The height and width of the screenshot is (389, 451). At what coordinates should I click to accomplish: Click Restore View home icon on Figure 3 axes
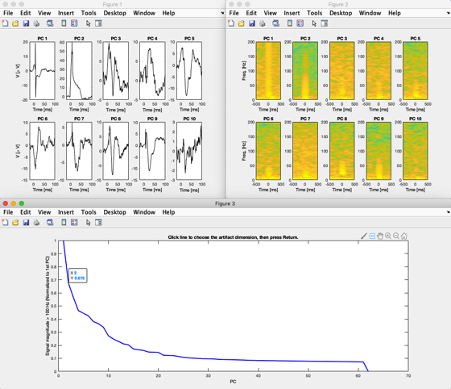(x=404, y=236)
